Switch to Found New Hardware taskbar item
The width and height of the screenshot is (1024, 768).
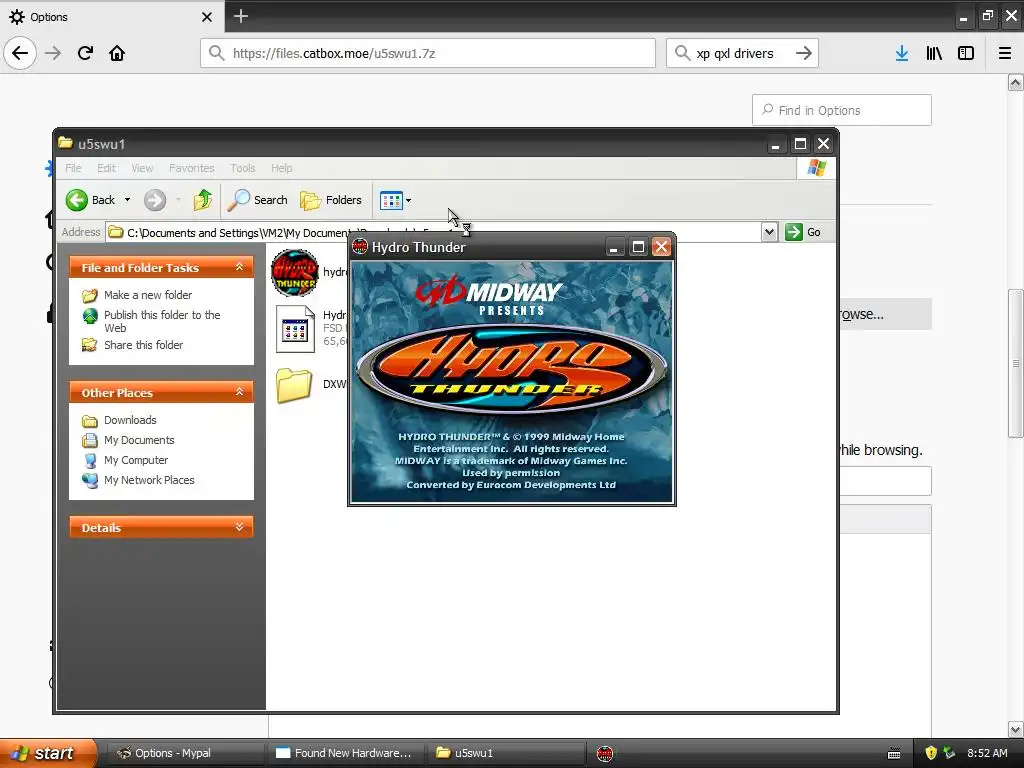(346, 753)
